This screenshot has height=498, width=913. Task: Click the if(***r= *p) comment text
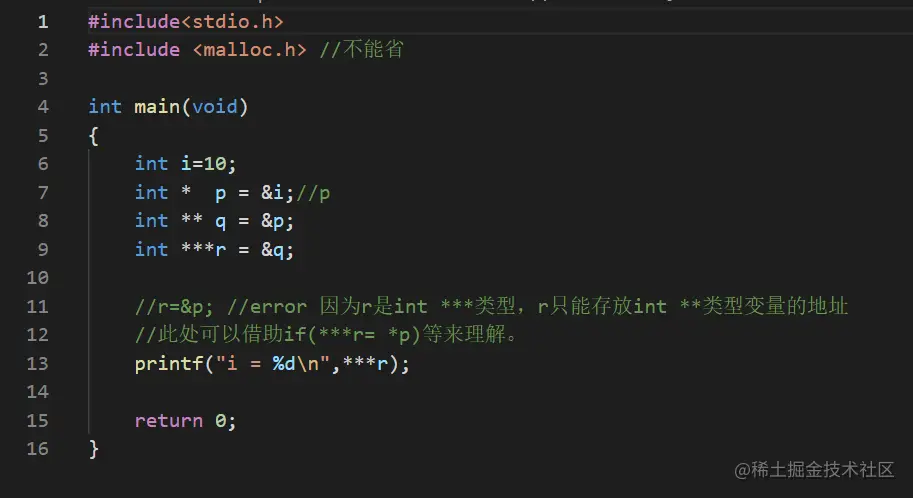pos(352,335)
